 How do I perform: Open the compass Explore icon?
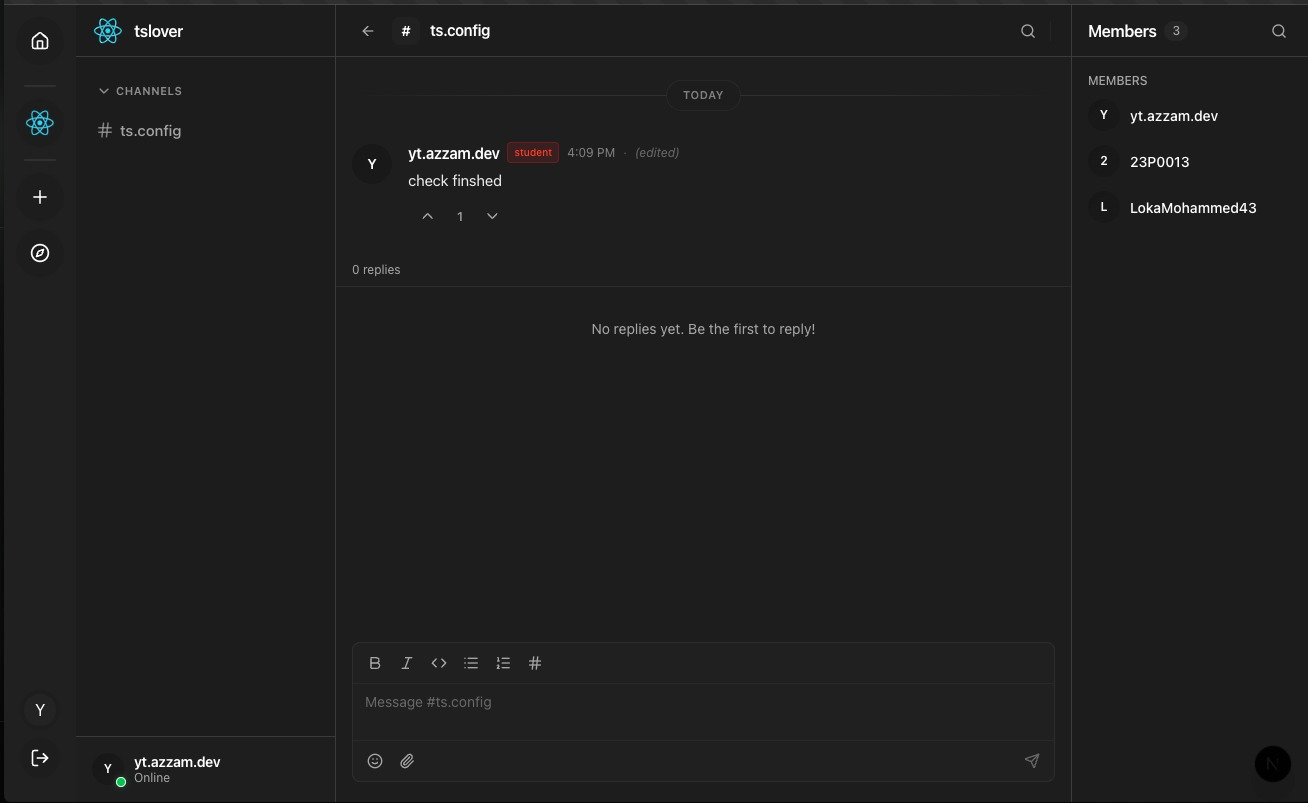(x=40, y=253)
